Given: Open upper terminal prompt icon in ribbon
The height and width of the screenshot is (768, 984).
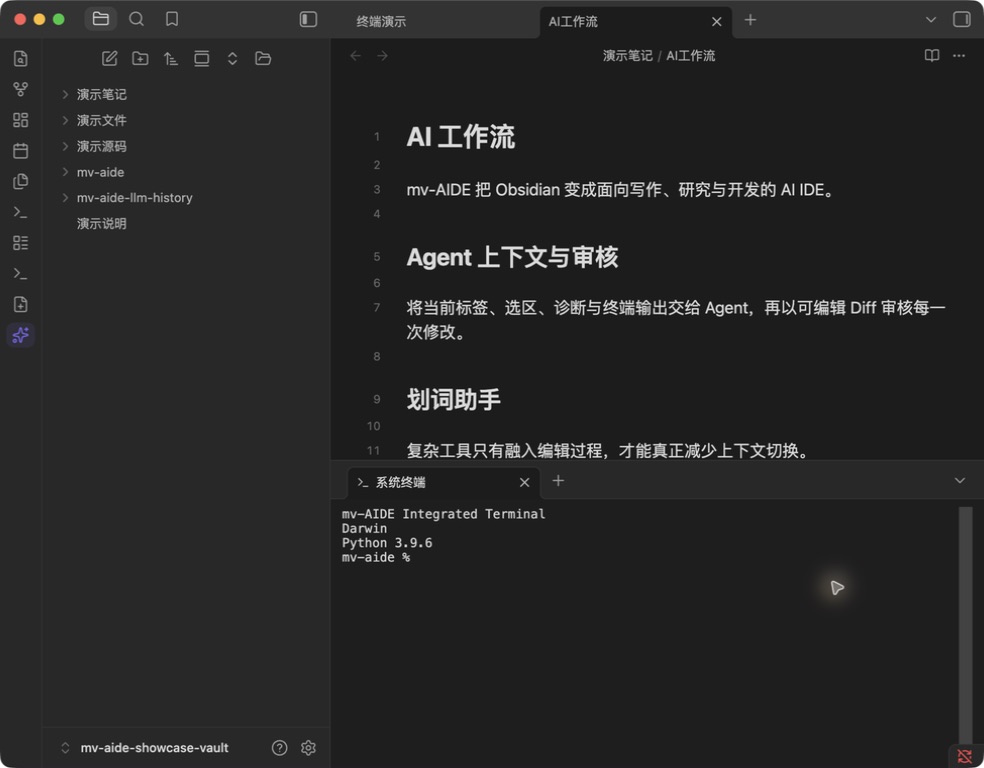Looking at the screenshot, I should [21, 212].
